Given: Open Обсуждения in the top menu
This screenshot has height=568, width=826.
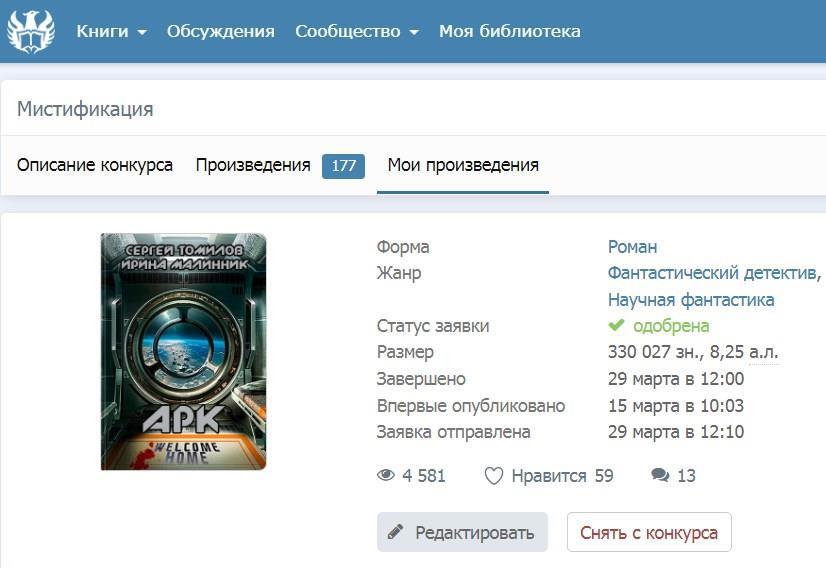Looking at the screenshot, I should pyautogui.click(x=221, y=31).
